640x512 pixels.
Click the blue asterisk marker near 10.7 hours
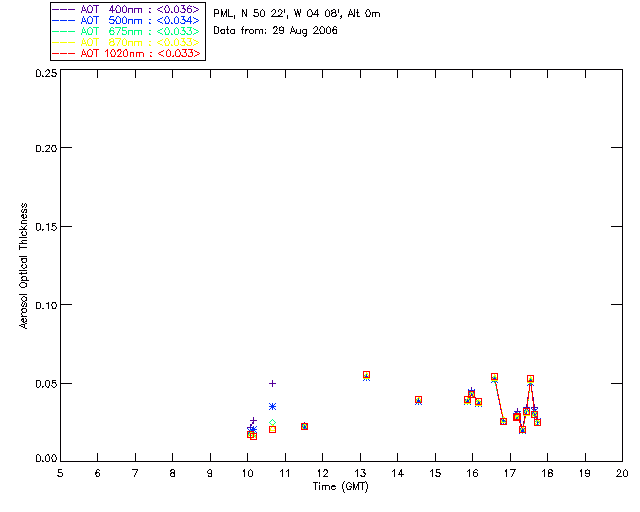(x=272, y=407)
